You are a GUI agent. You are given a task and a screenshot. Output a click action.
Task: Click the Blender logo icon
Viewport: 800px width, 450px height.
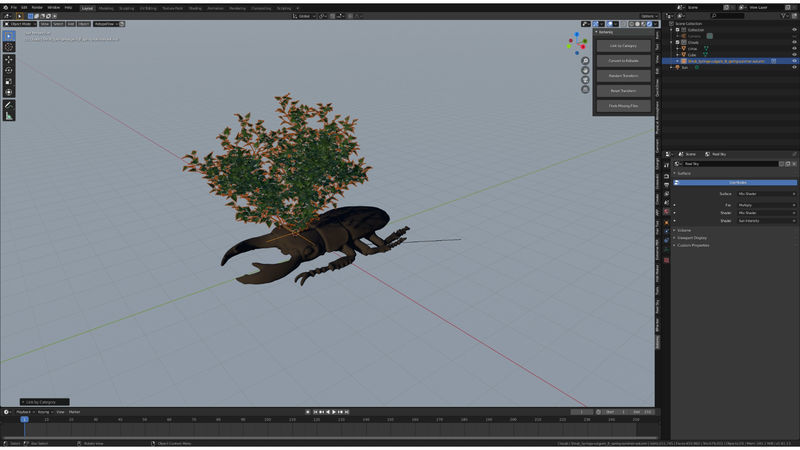[x=5, y=8]
